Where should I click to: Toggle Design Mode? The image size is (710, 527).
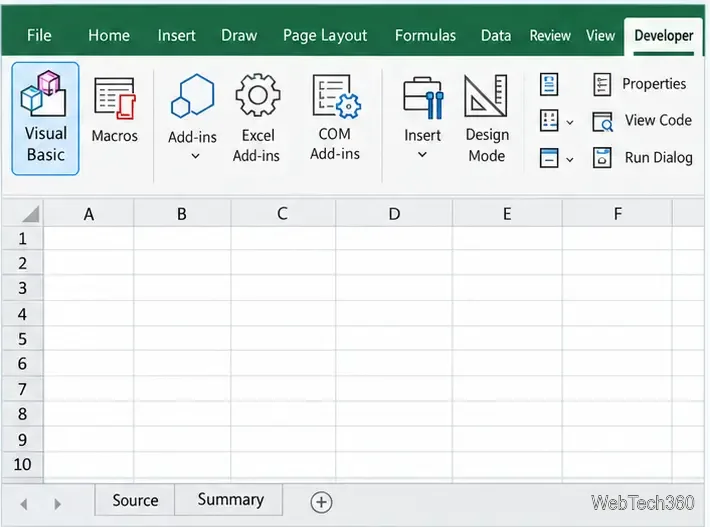pyautogui.click(x=487, y=119)
